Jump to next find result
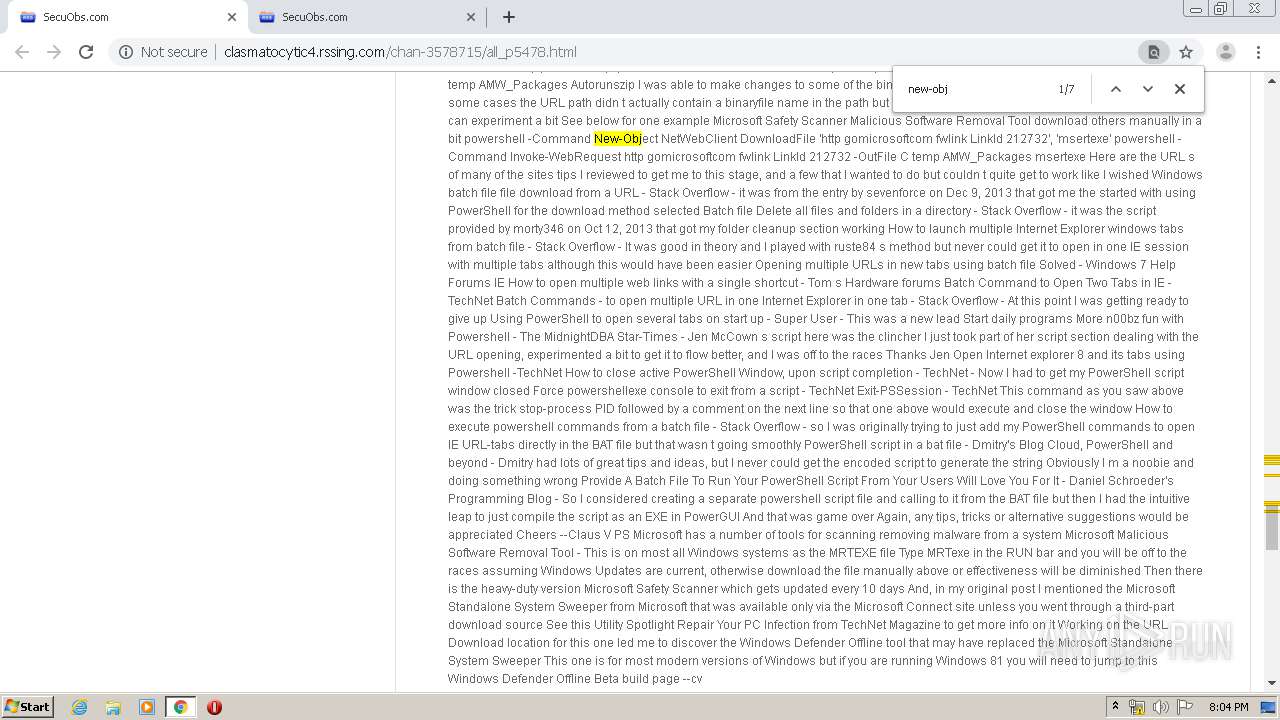 pos(1148,89)
